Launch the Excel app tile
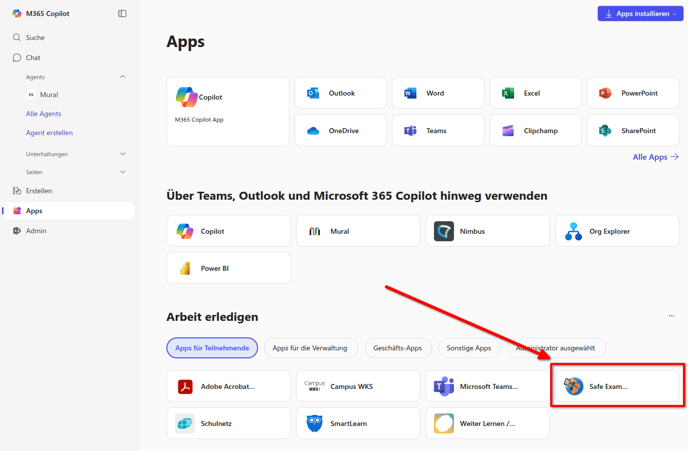 [x=535, y=93]
